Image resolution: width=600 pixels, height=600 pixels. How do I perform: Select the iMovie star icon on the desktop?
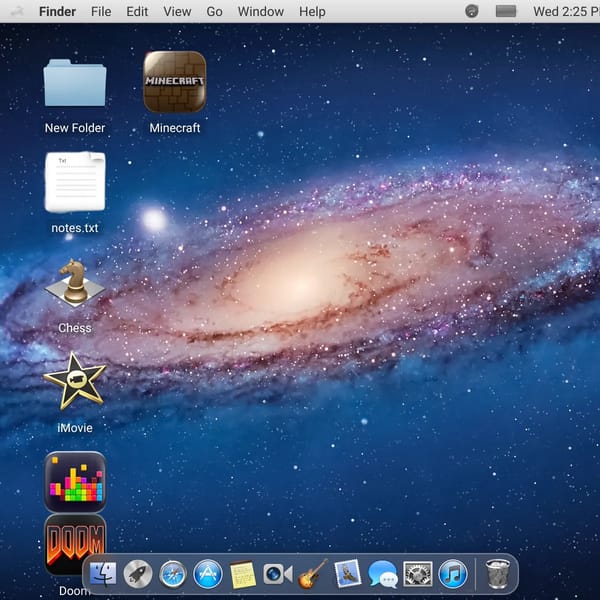coord(75,381)
